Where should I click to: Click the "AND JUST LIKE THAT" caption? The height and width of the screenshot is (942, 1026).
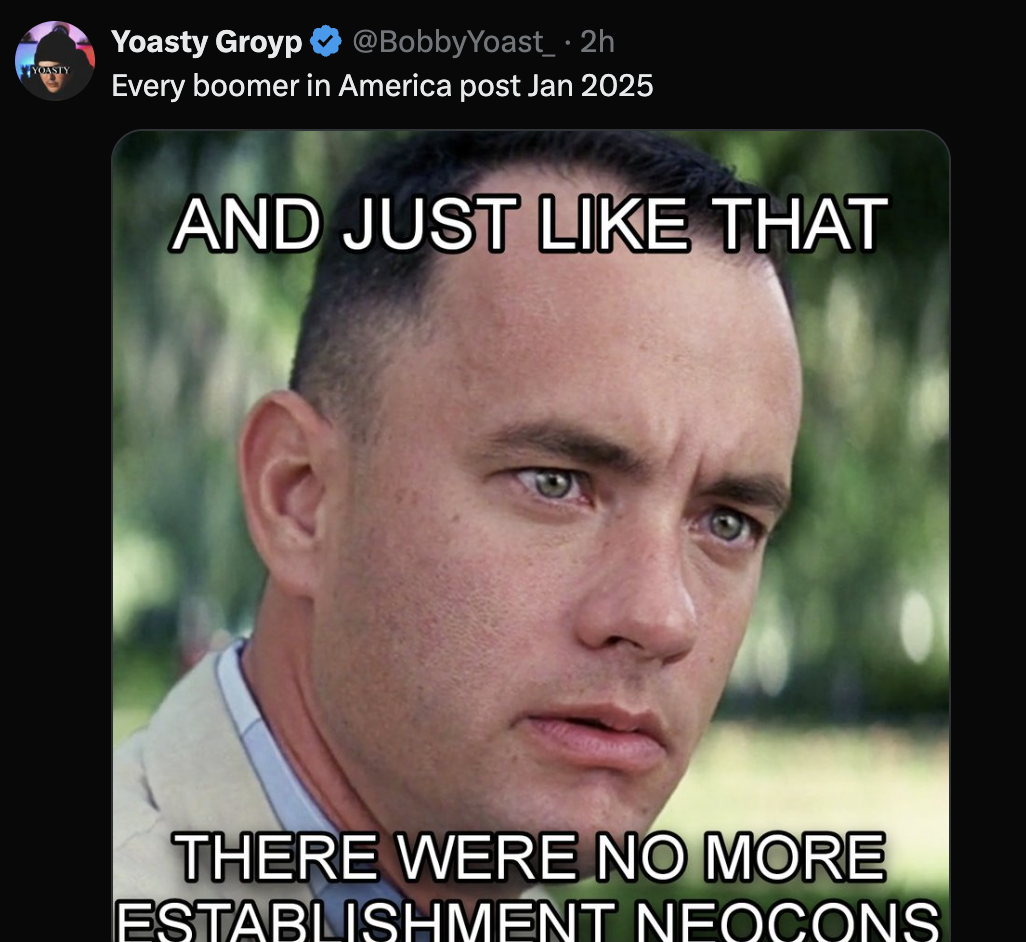tap(530, 224)
